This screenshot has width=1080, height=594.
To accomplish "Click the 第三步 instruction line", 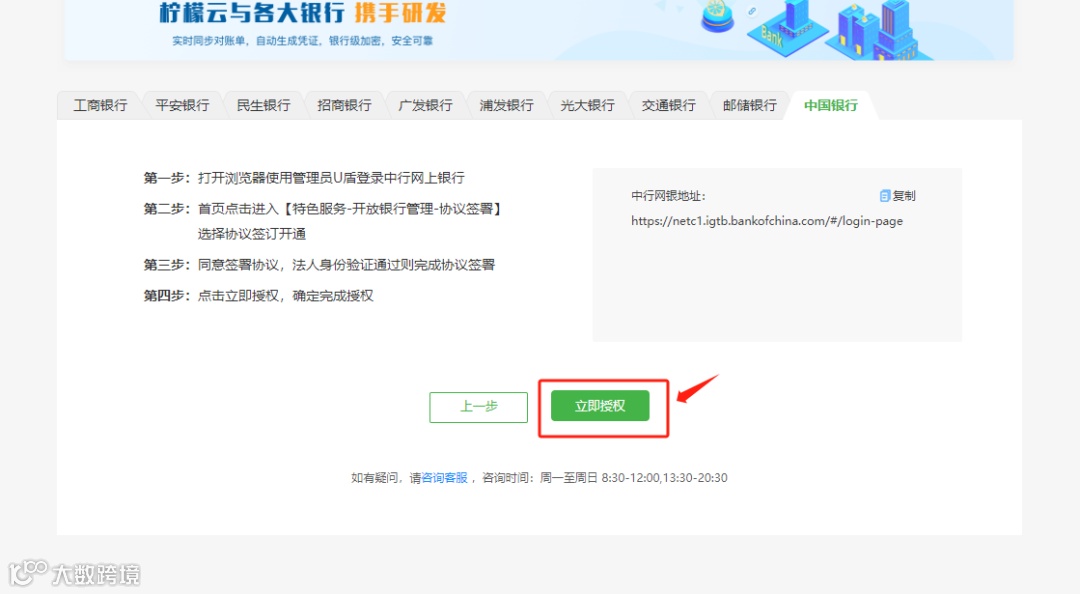I will point(319,265).
